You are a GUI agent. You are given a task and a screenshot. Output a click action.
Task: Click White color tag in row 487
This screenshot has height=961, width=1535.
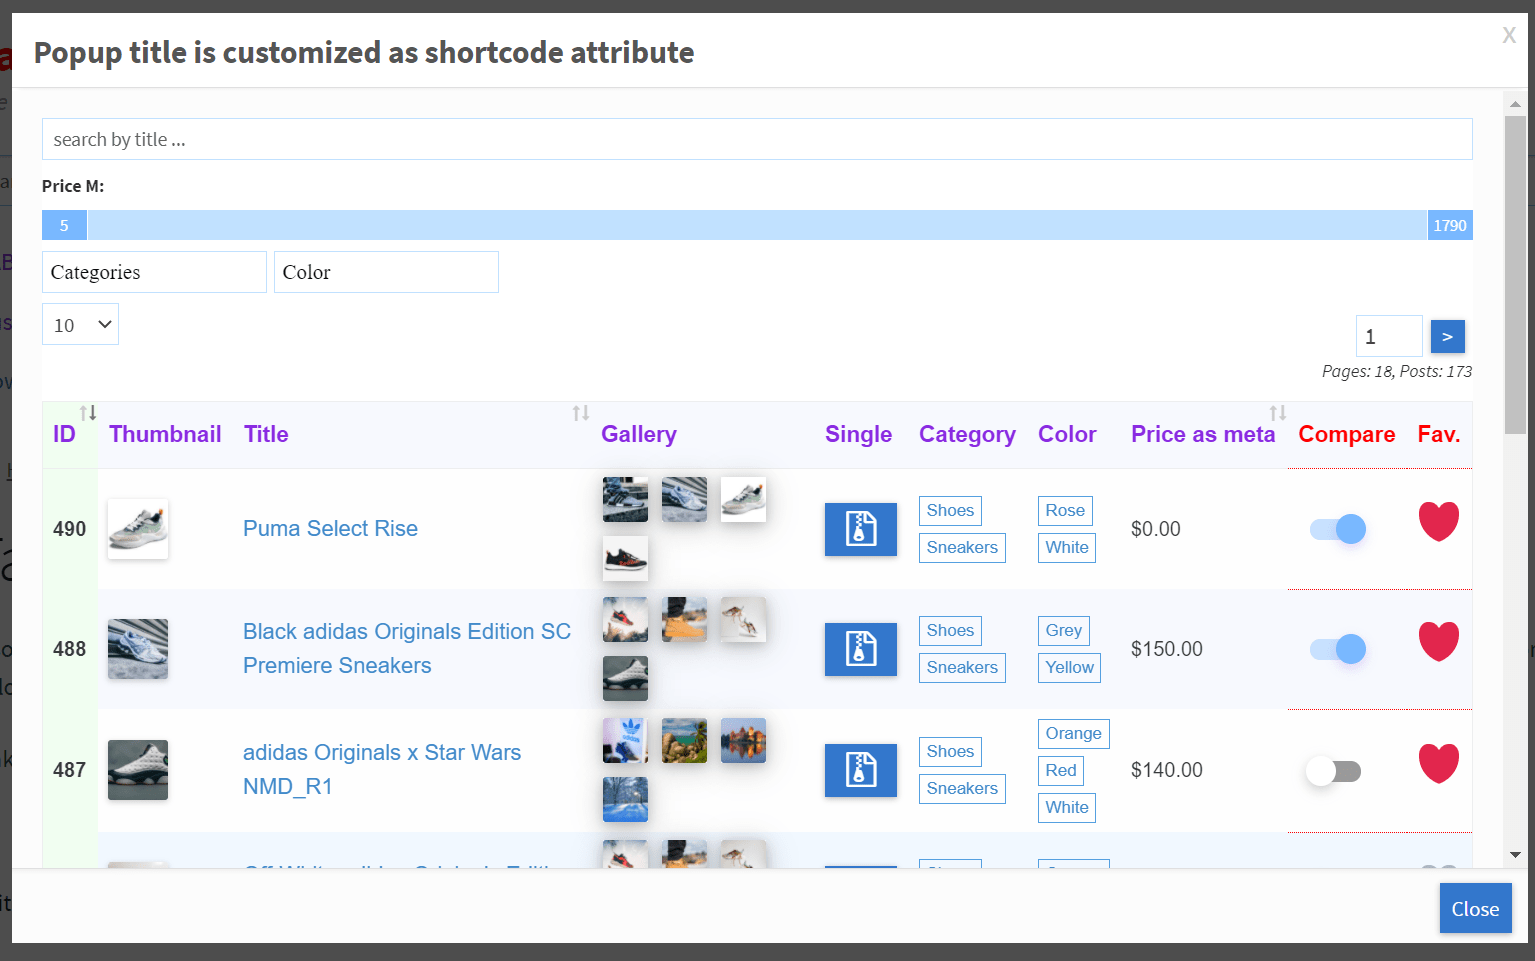click(x=1067, y=807)
